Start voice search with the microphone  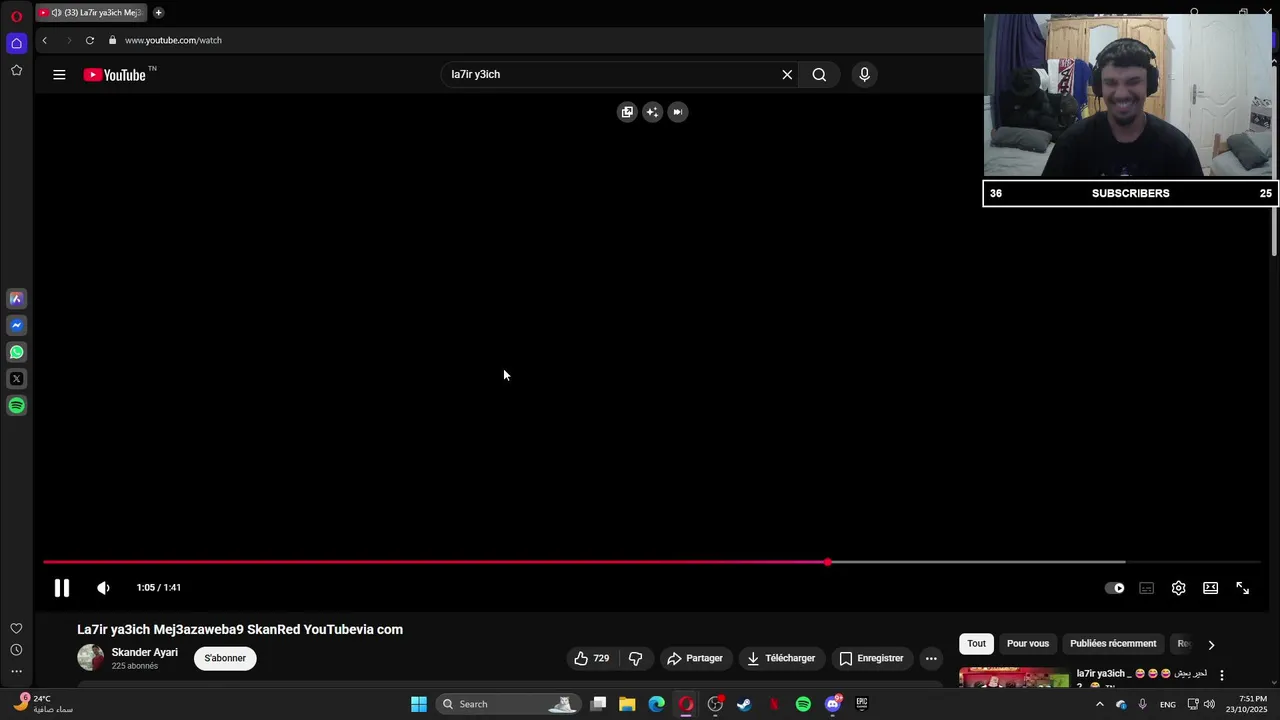[x=865, y=74]
